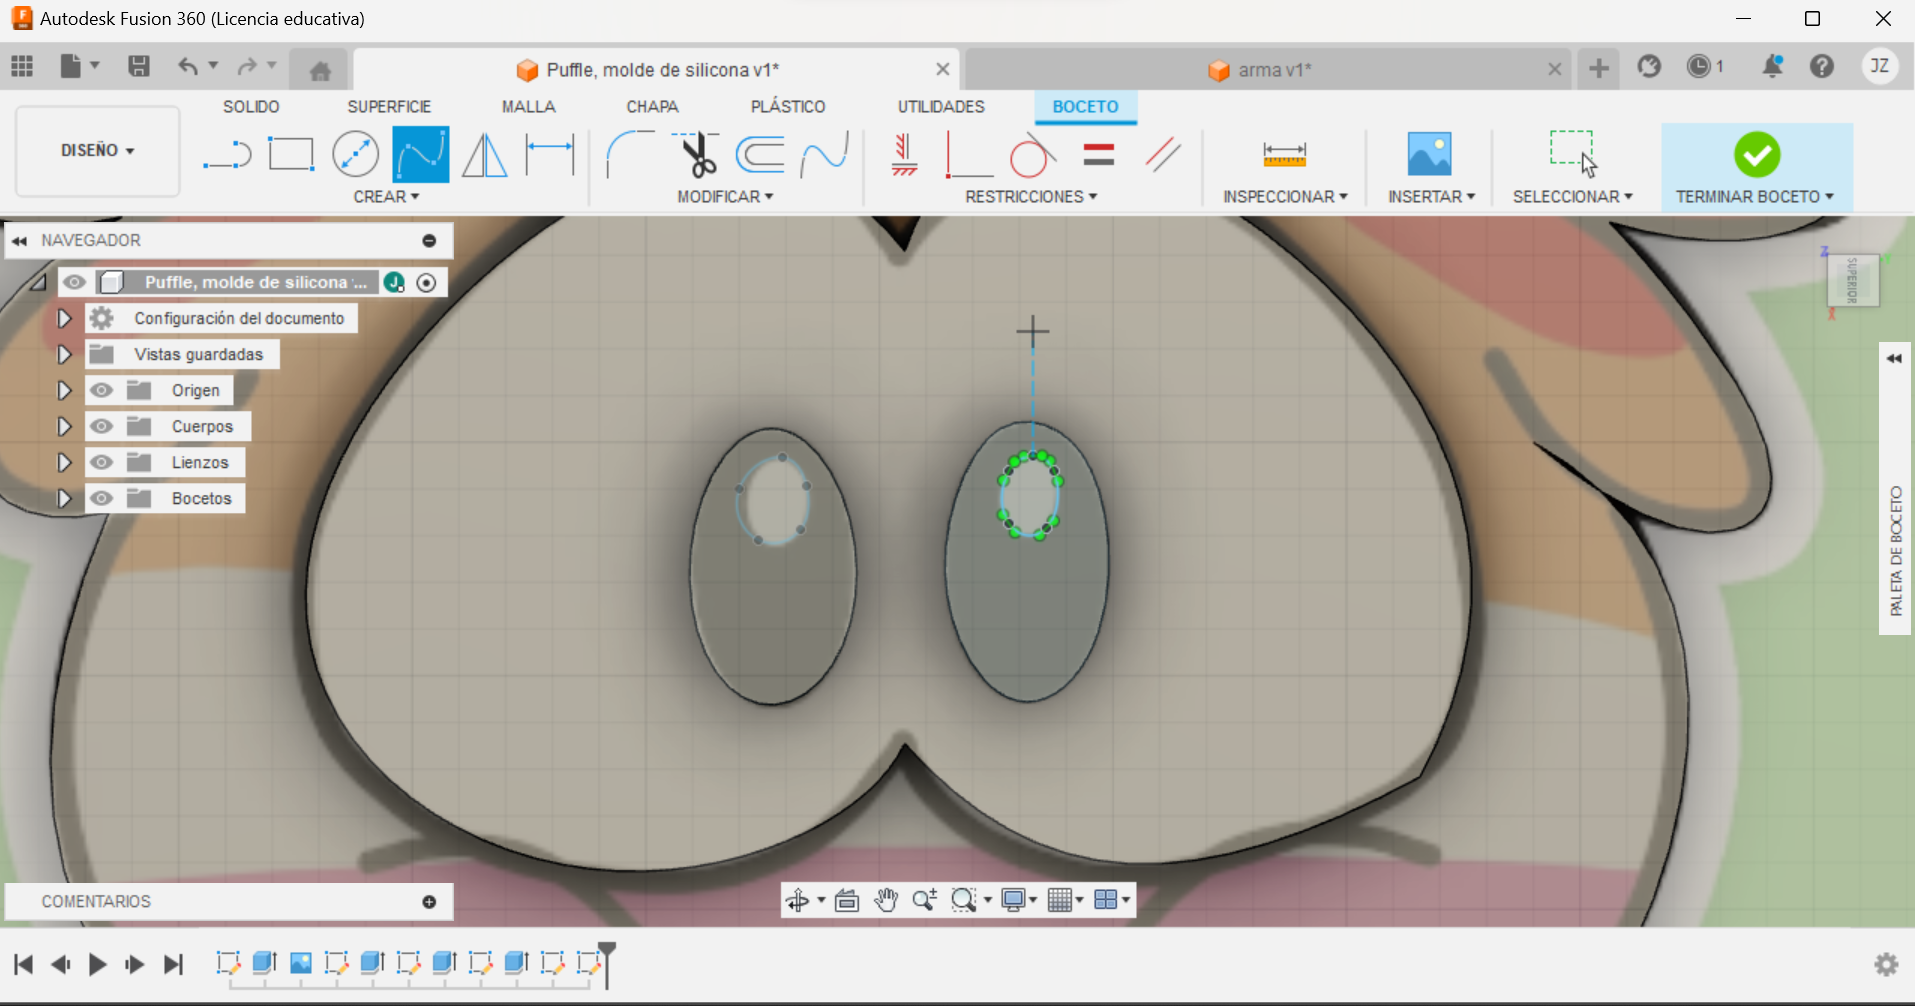Click the Insert image icon

tap(1429, 154)
